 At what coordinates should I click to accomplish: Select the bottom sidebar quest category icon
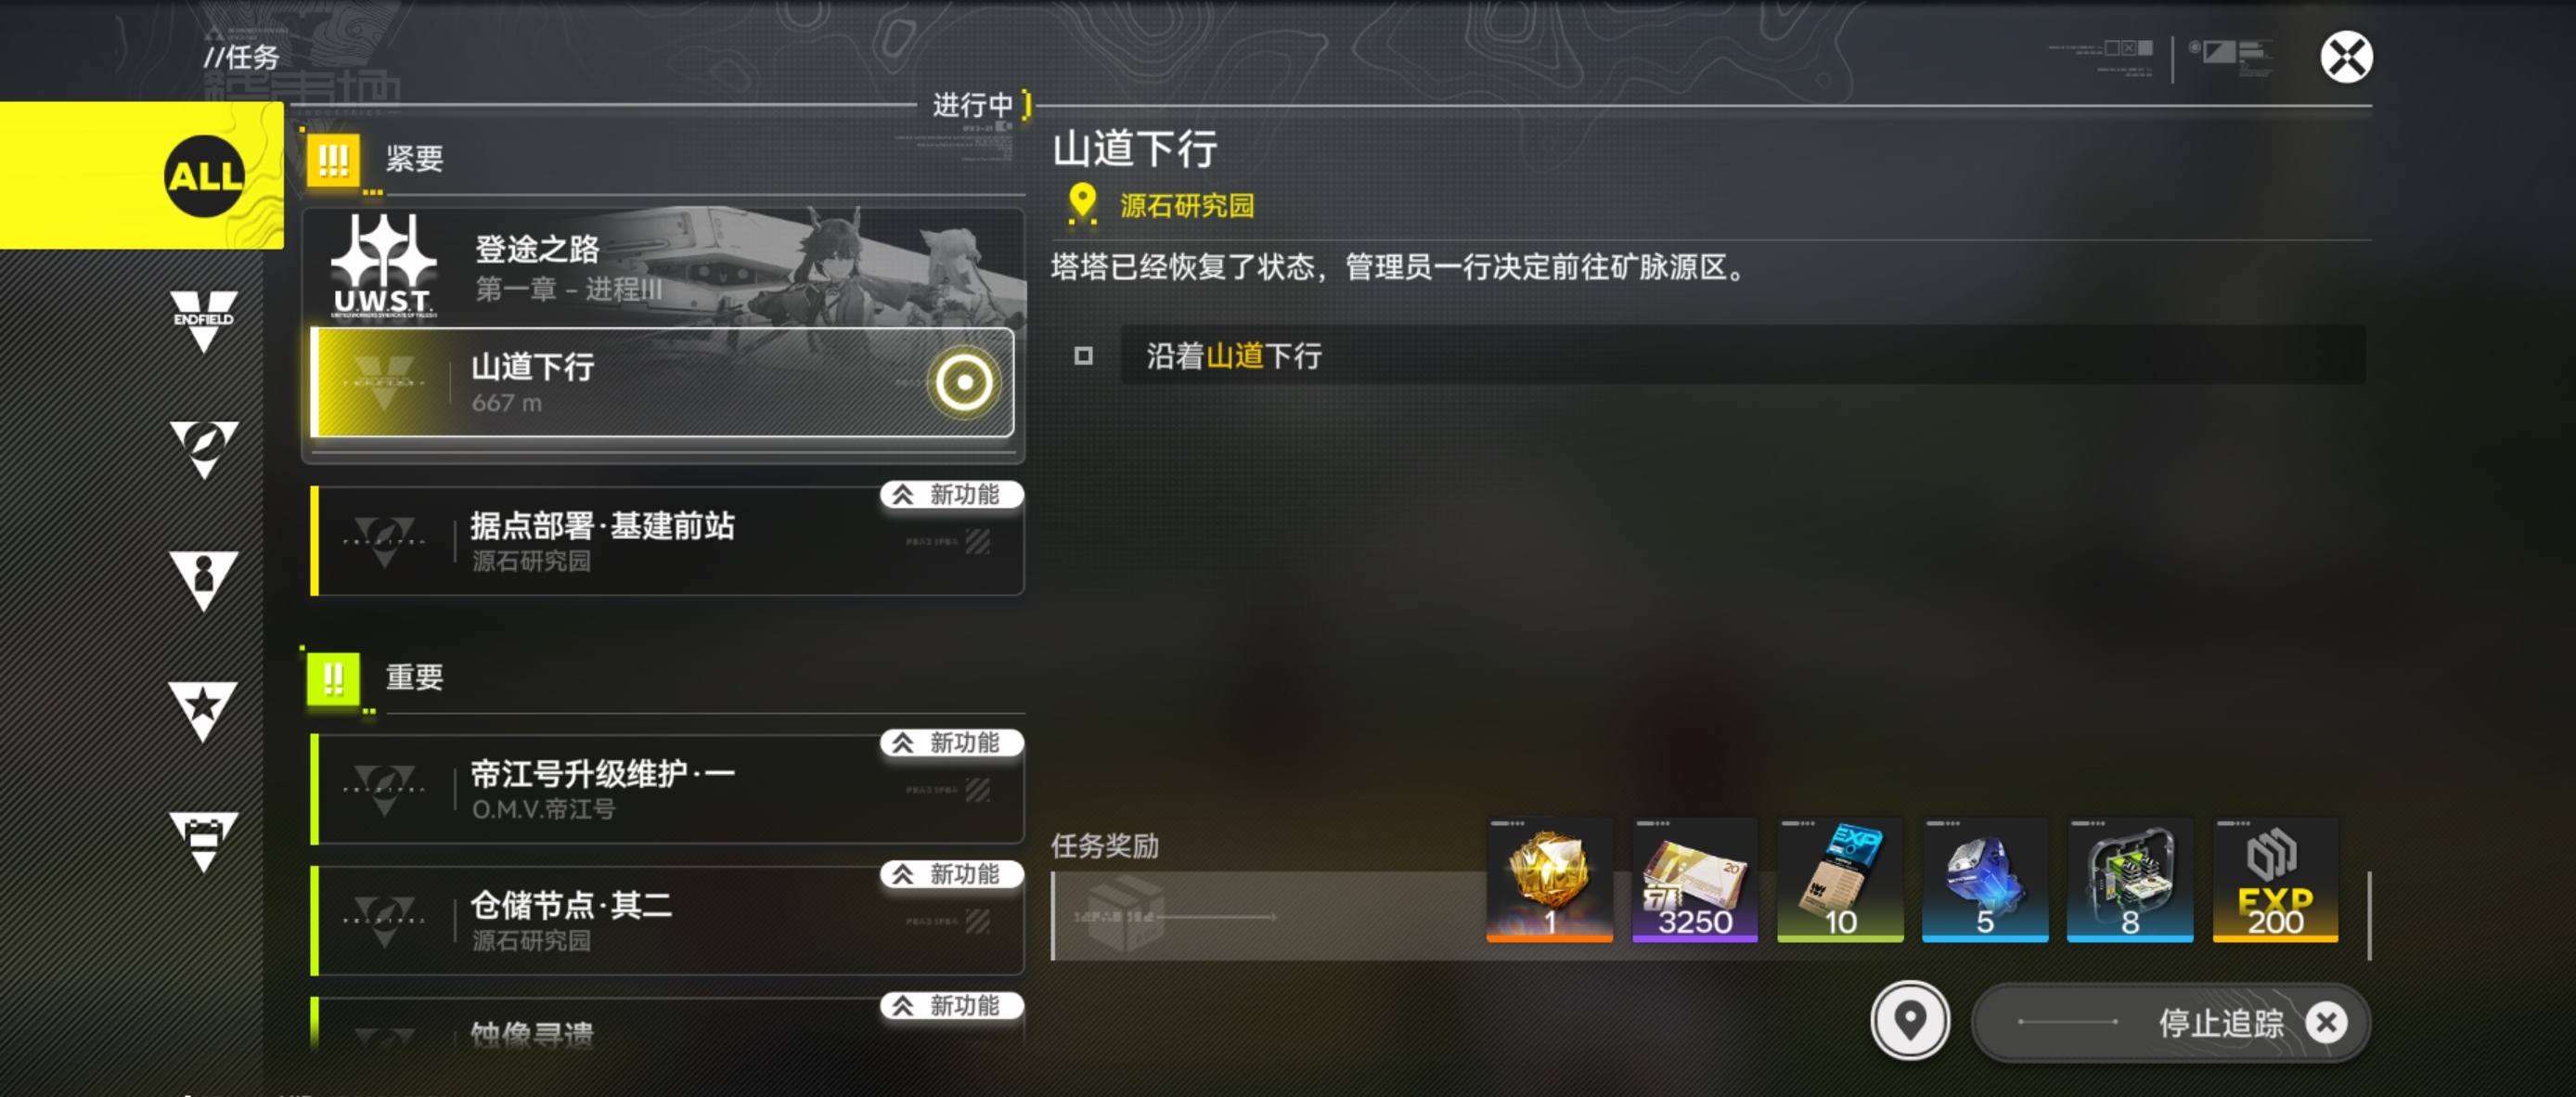(x=203, y=840)
